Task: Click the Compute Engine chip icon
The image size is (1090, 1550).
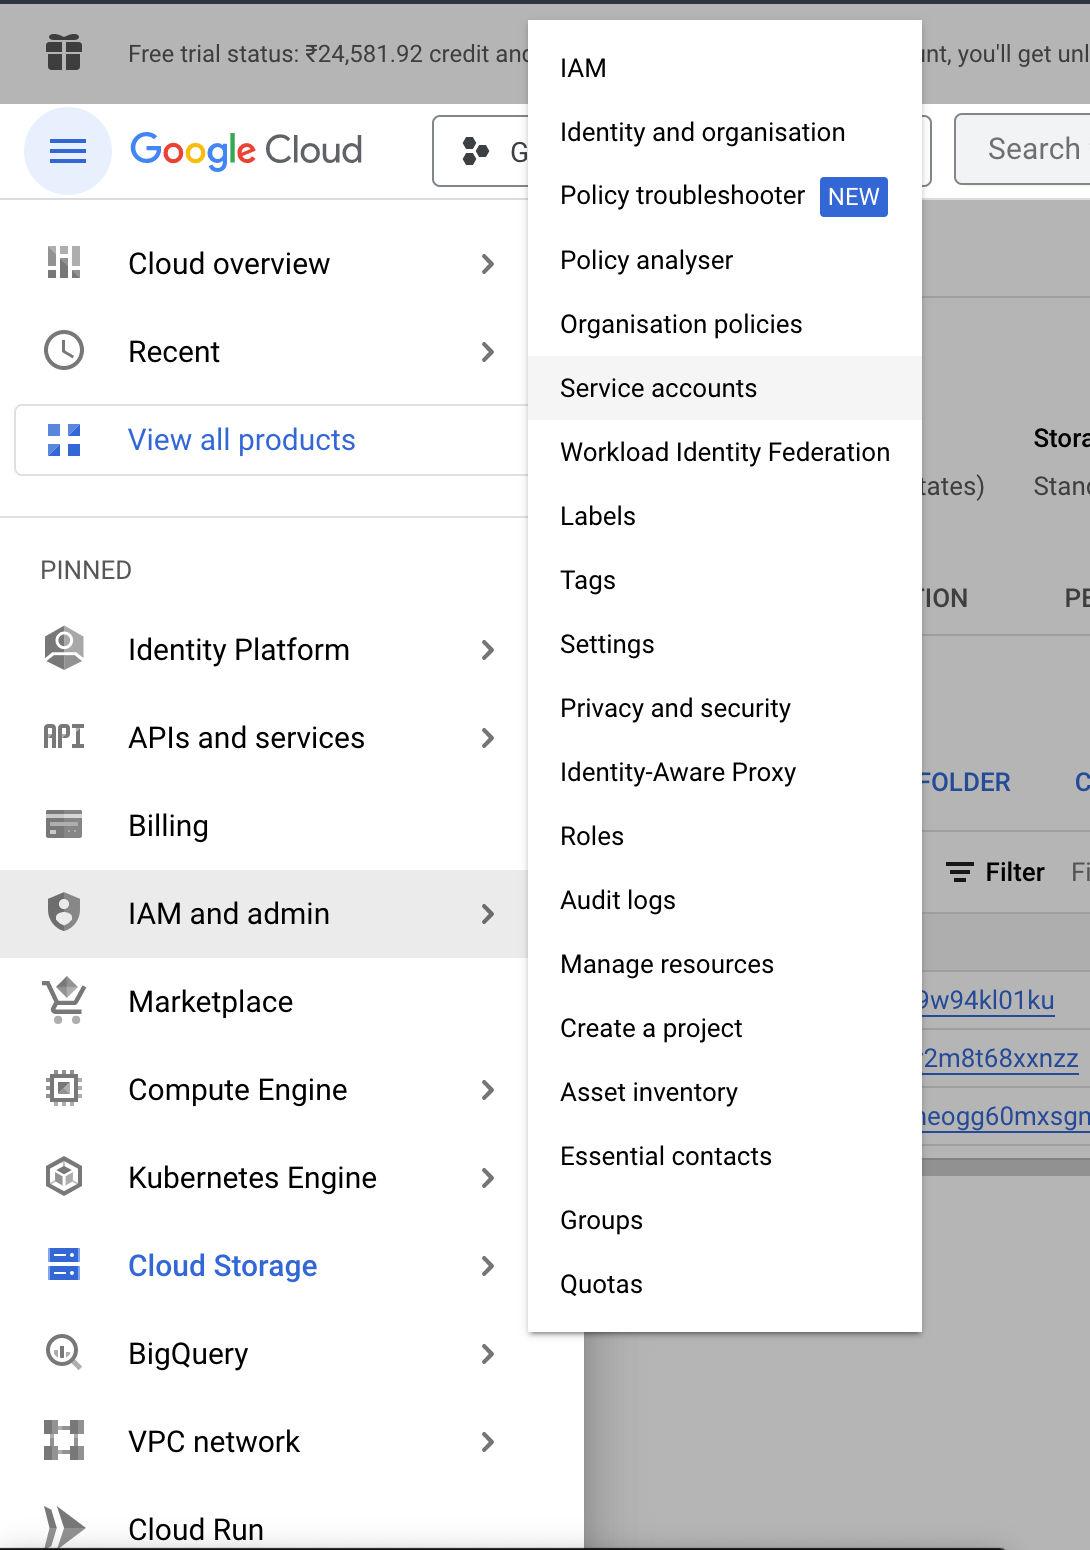Action: point(64,1089)
